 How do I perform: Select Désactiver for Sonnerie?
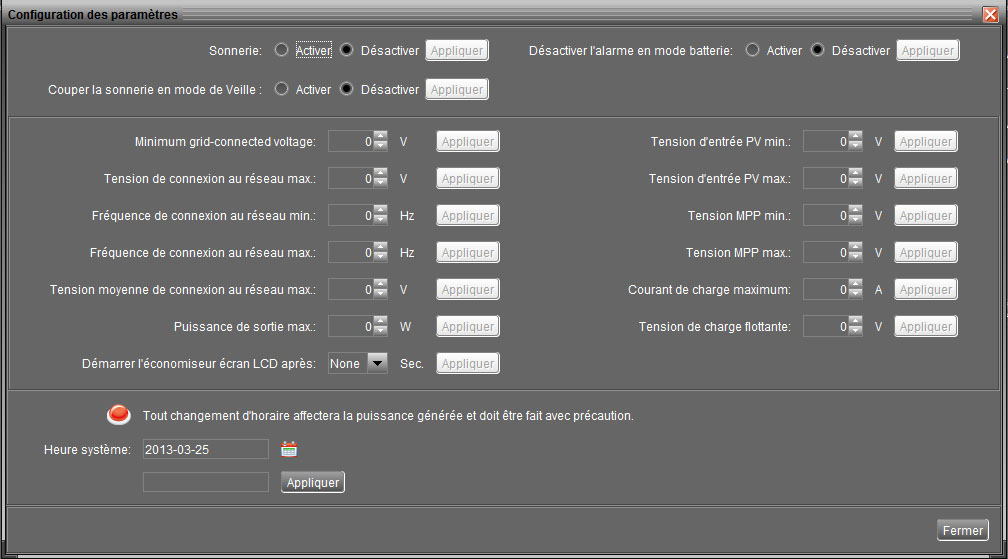[346, 50]
